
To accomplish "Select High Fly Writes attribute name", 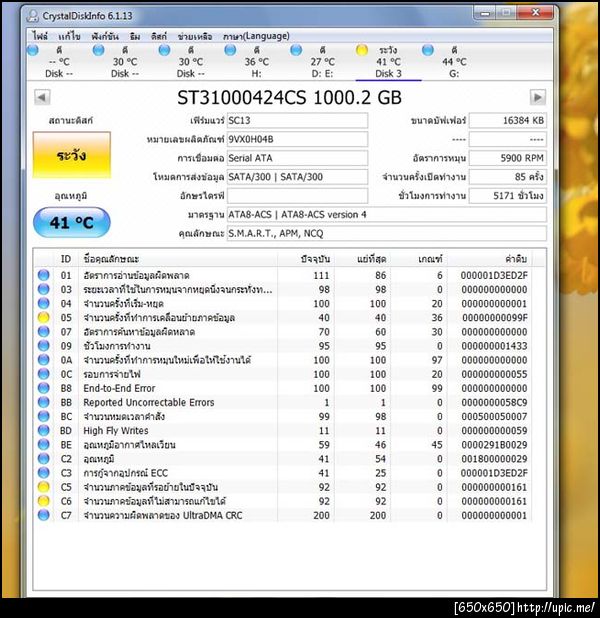I will 116,431.
